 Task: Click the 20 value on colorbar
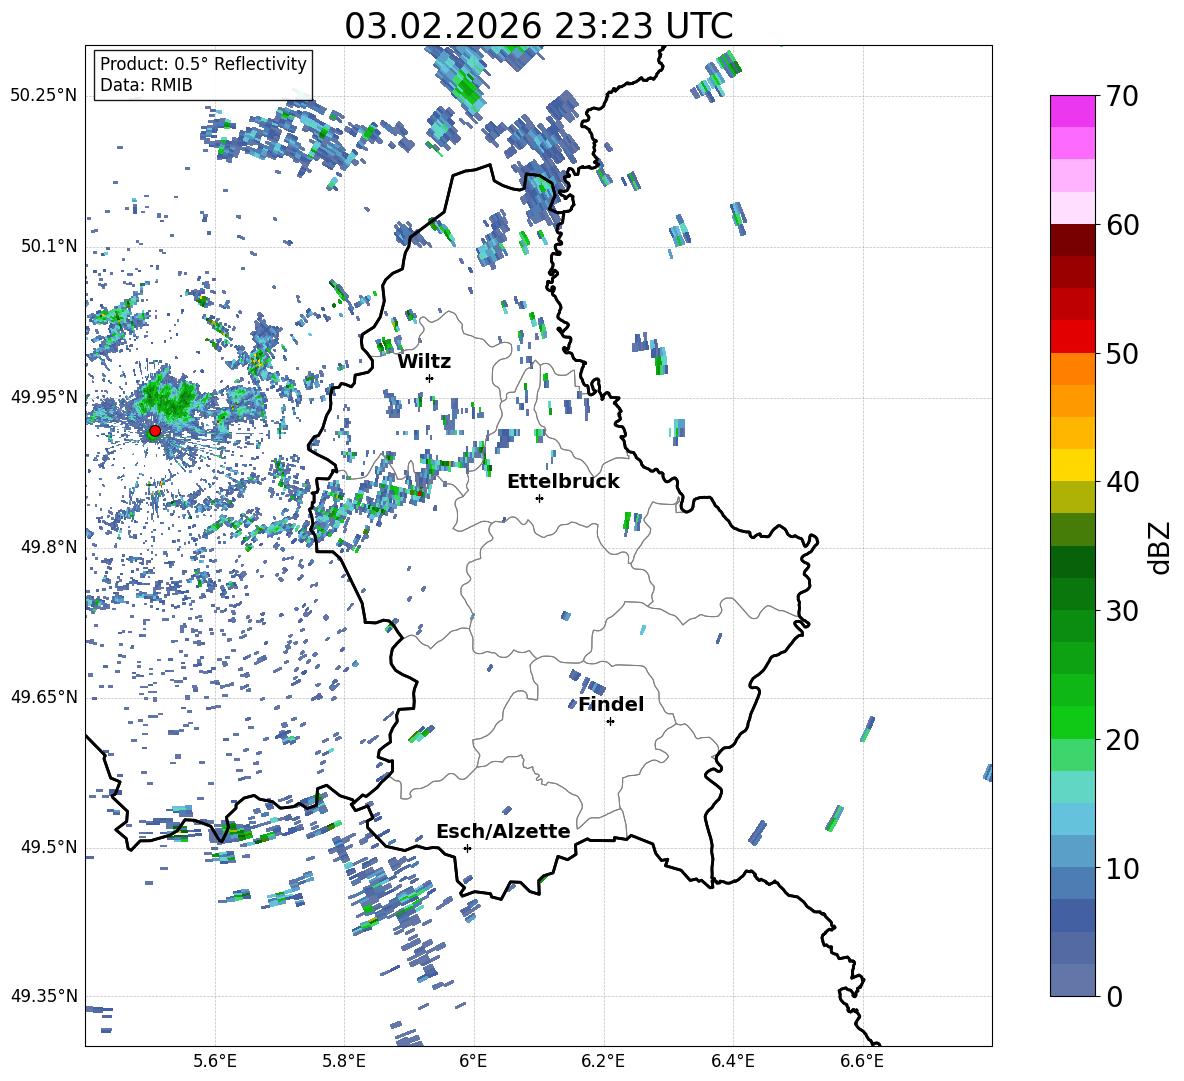(x=1122, y=740)
